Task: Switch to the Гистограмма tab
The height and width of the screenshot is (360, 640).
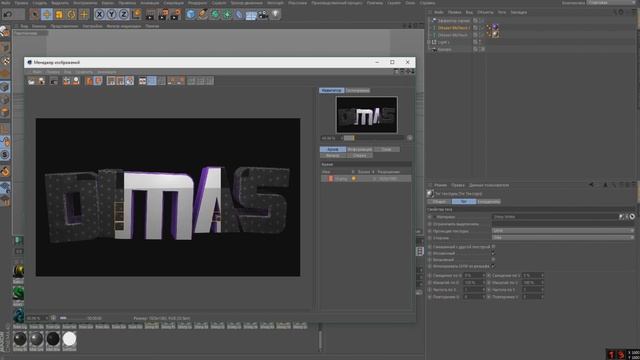Action: point(357,90)
